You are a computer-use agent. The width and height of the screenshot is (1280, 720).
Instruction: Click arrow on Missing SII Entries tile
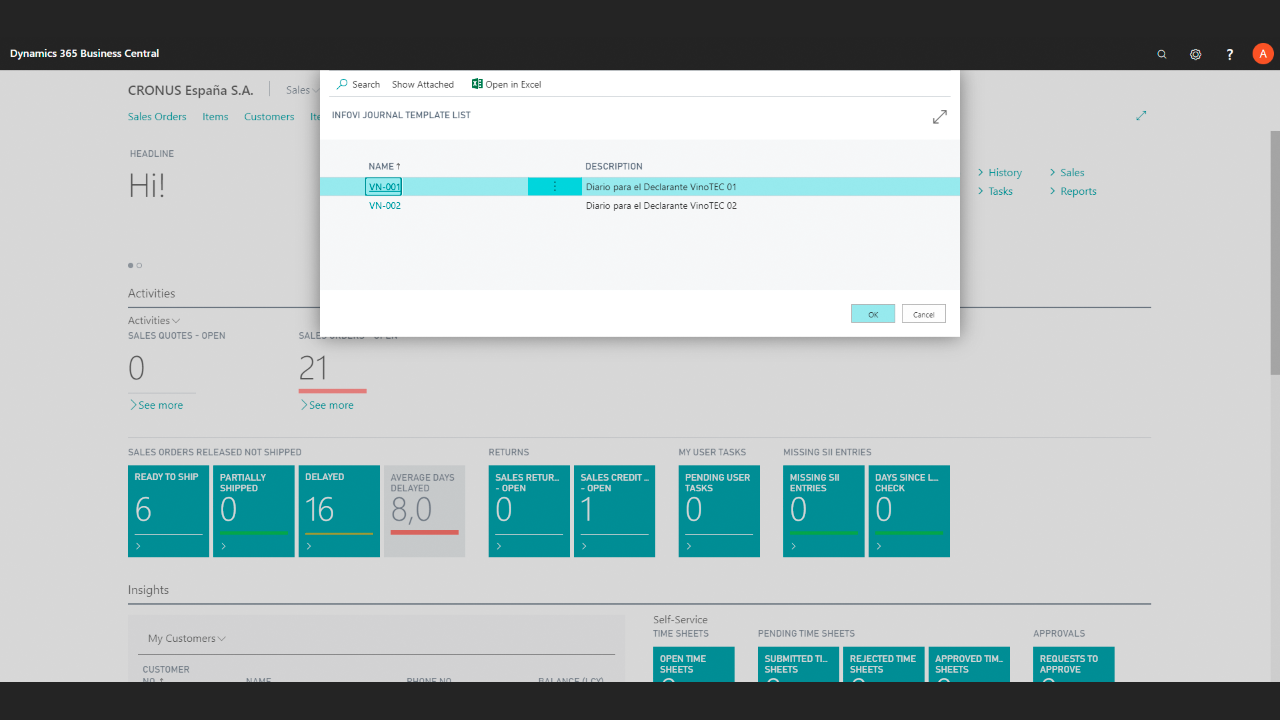coord(793,547)
